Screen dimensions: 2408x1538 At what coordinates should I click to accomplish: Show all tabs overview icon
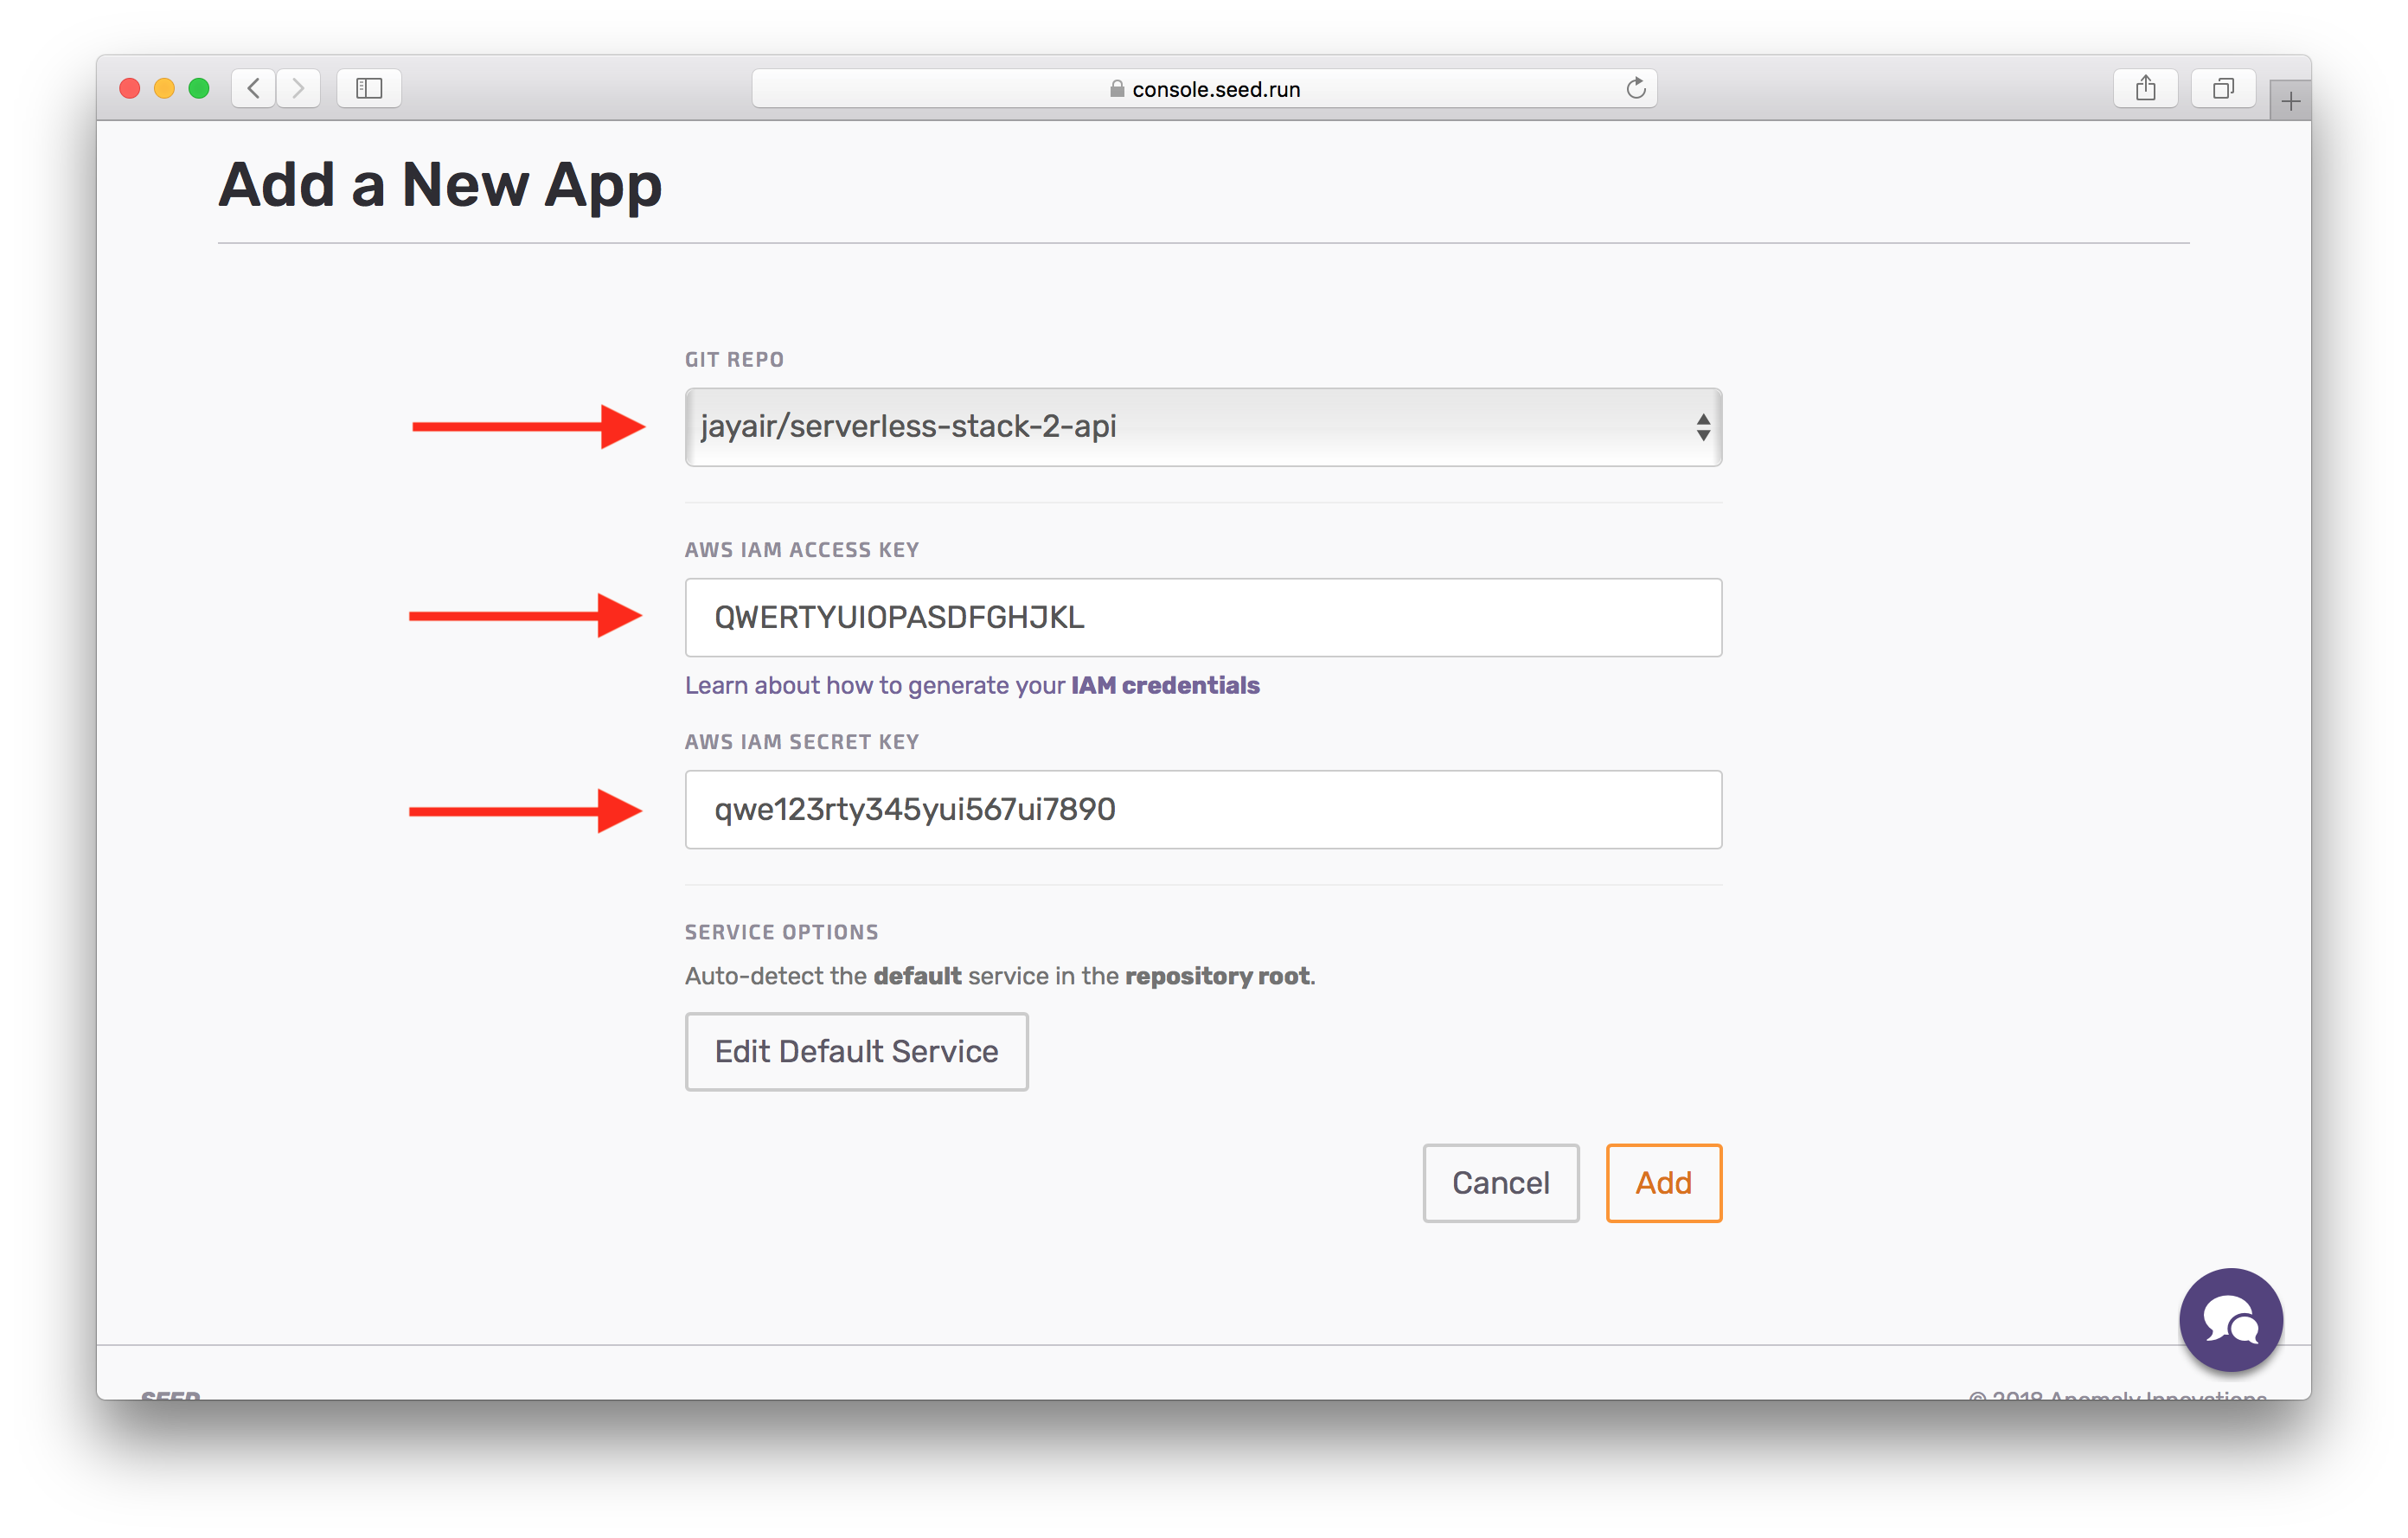(x=2222, y=88)
